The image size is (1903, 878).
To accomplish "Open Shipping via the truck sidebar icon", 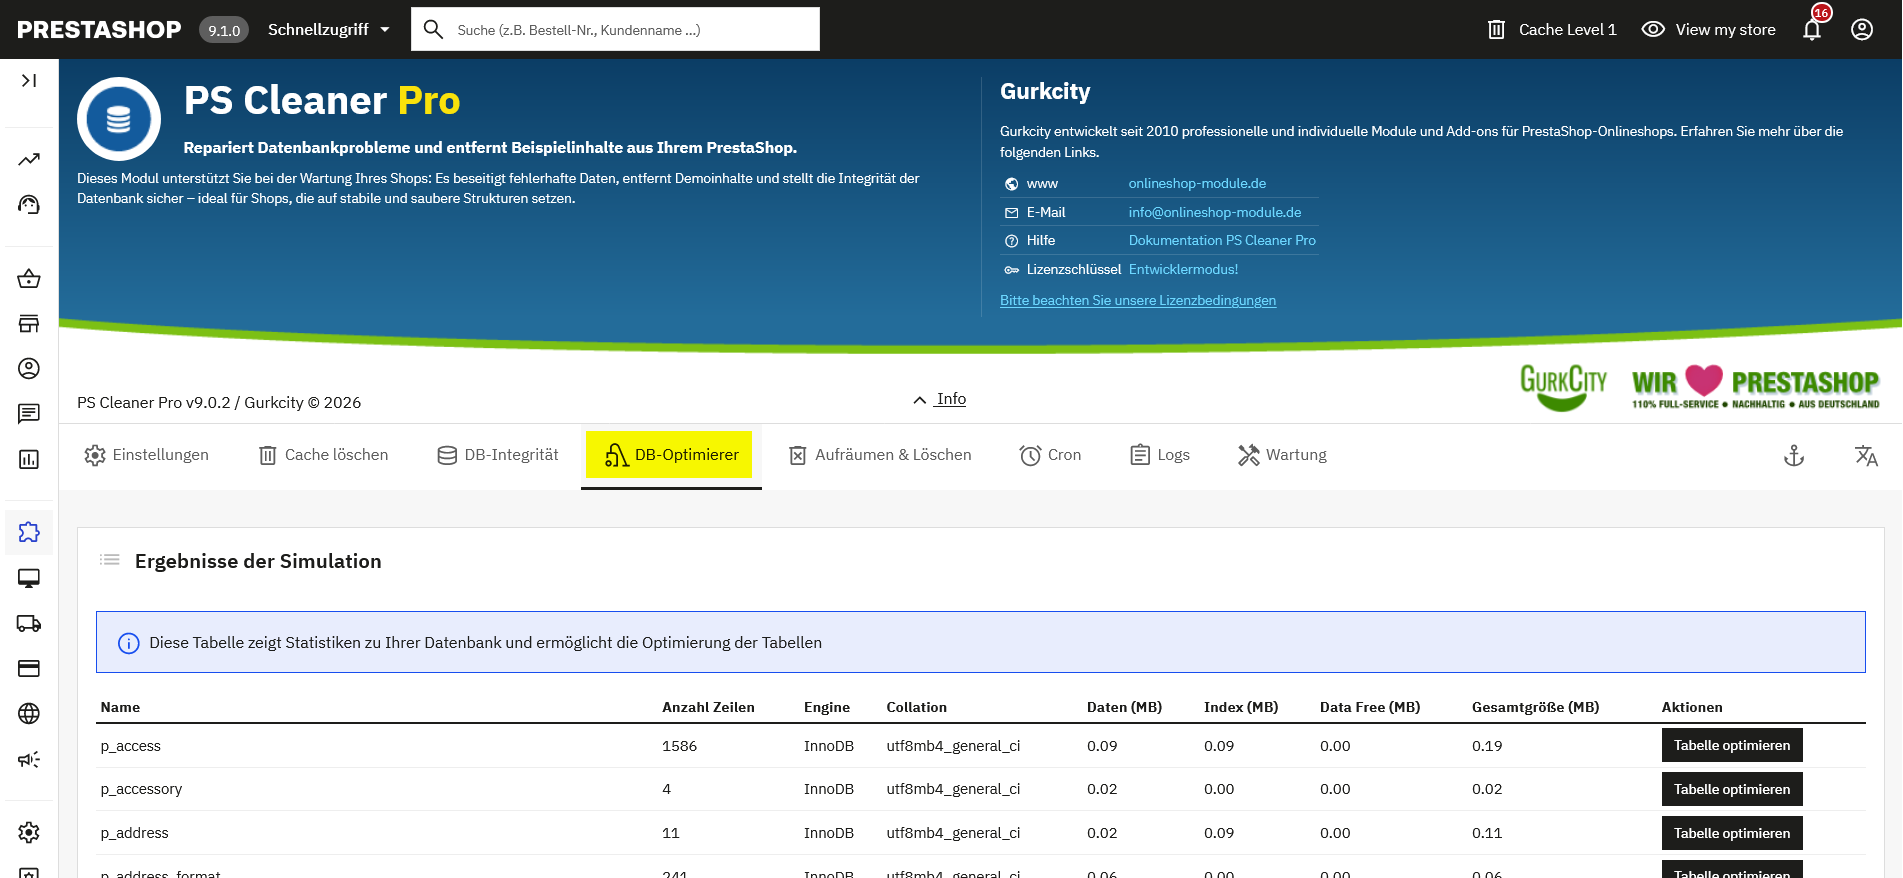I will point(29,623).
